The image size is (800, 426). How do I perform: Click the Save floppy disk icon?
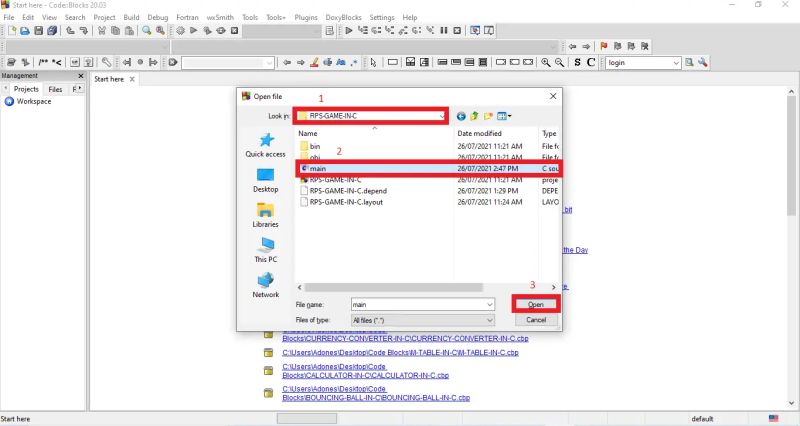[x=38, y=31]
